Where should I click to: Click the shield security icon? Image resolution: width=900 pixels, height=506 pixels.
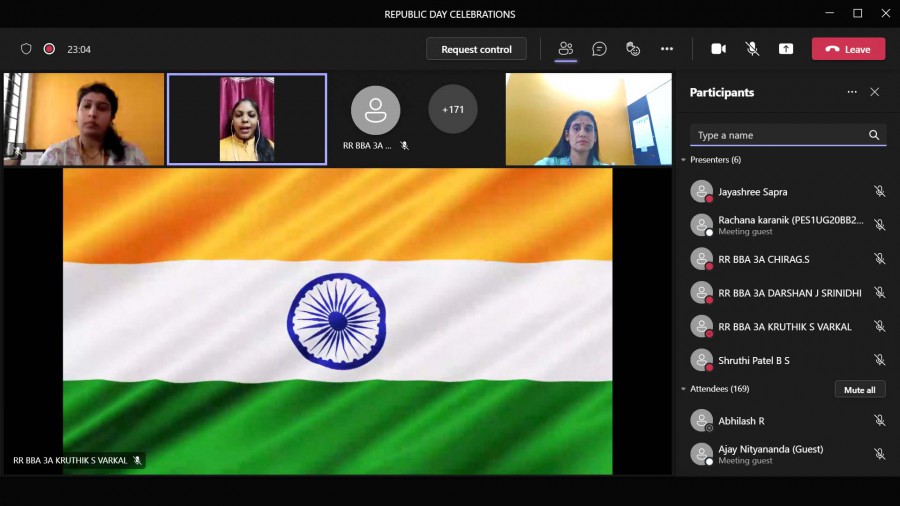[26, 49]
